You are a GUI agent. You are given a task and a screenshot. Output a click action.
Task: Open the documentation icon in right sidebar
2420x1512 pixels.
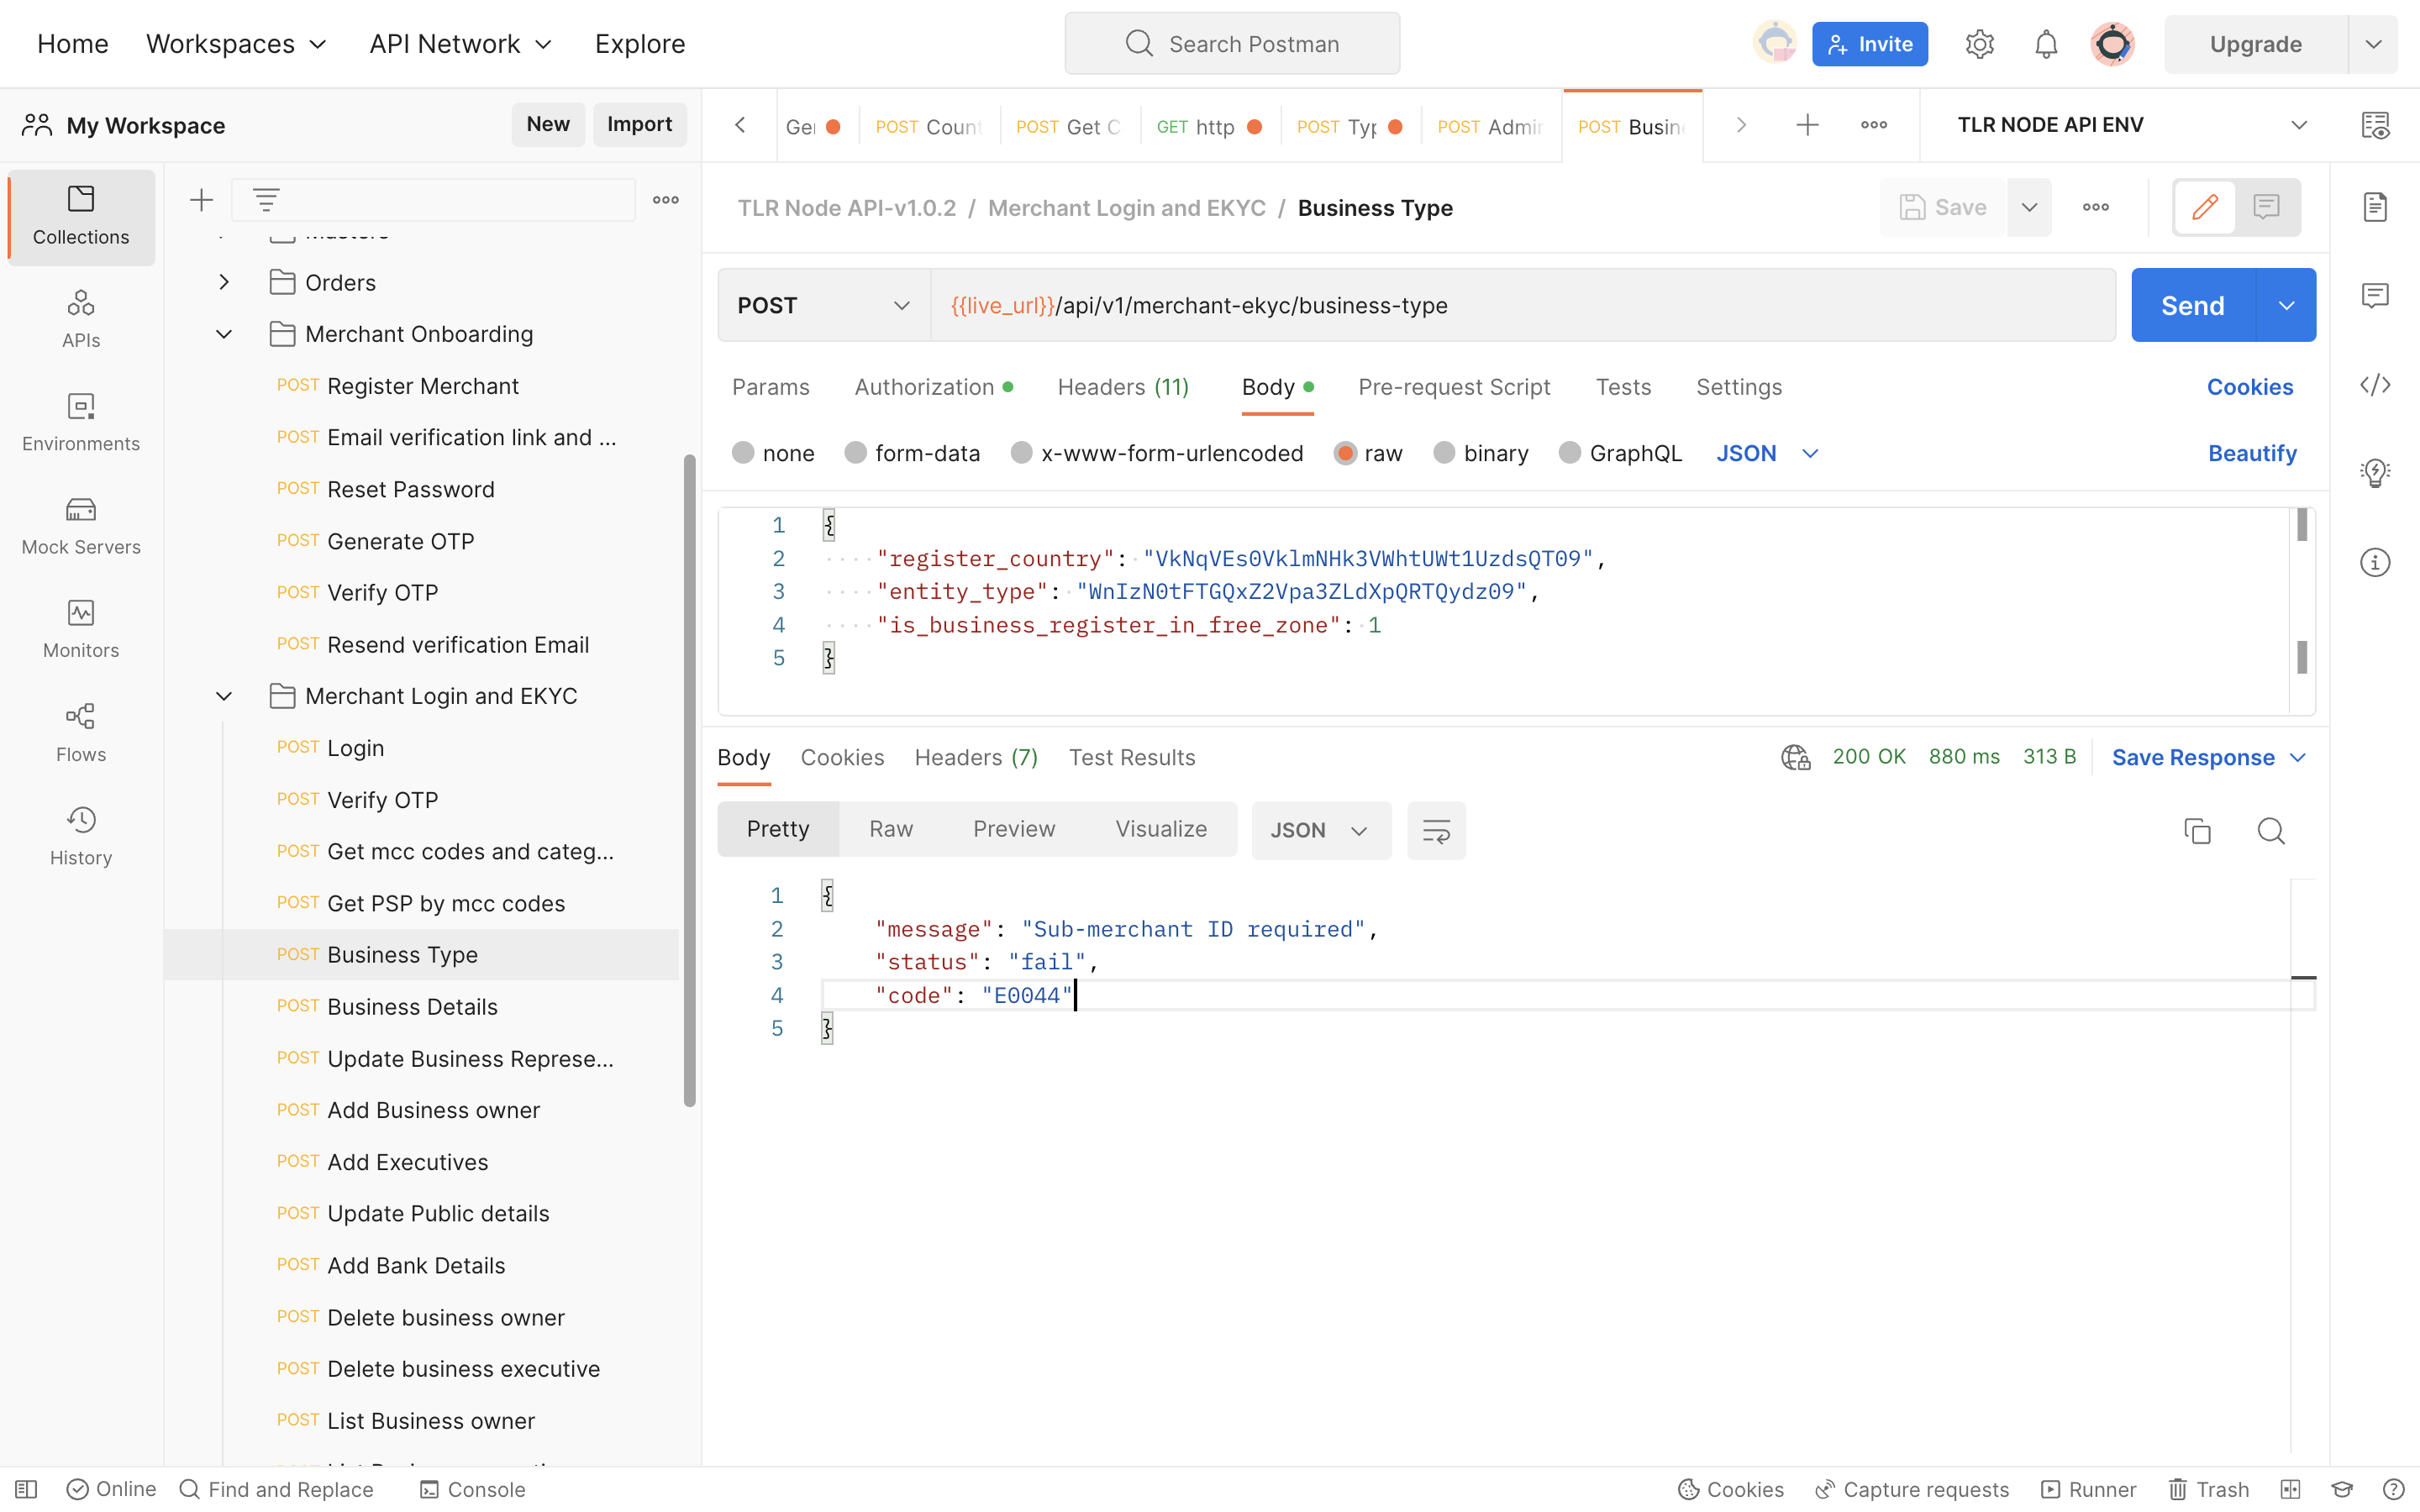coord(2375,207)
